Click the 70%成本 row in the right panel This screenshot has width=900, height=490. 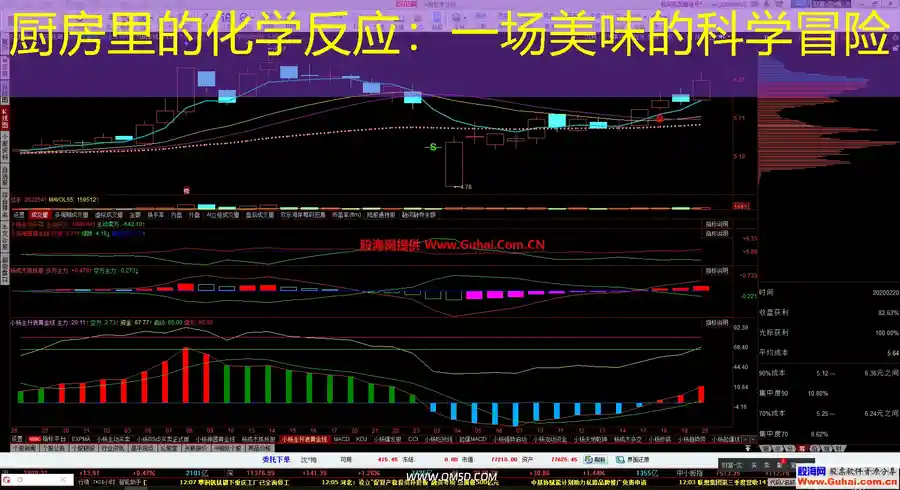pos(829,413)
